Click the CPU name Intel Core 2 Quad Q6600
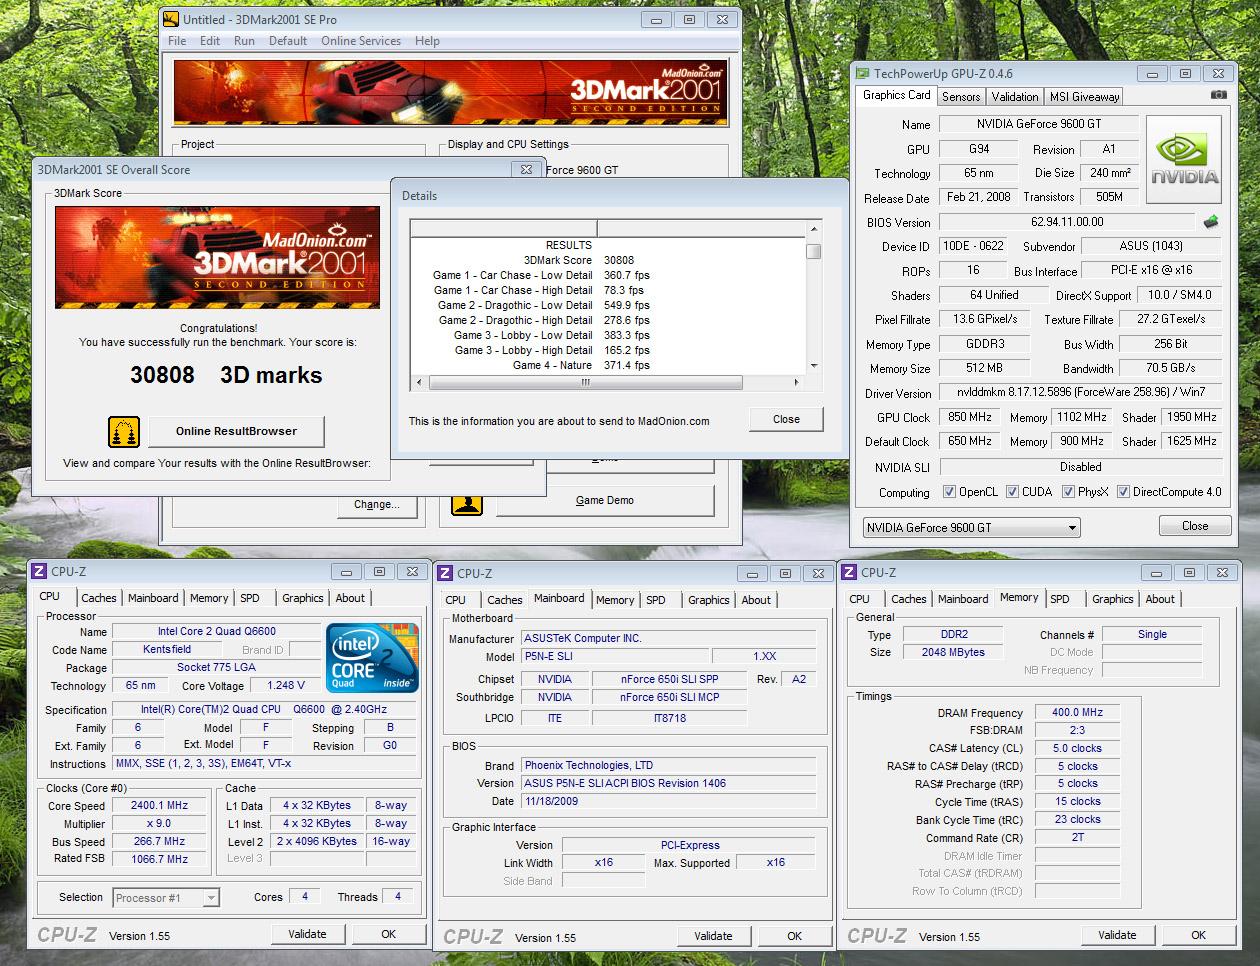Image resolution: width=1260 pixels, height=966 pixels. coord(216,632)
